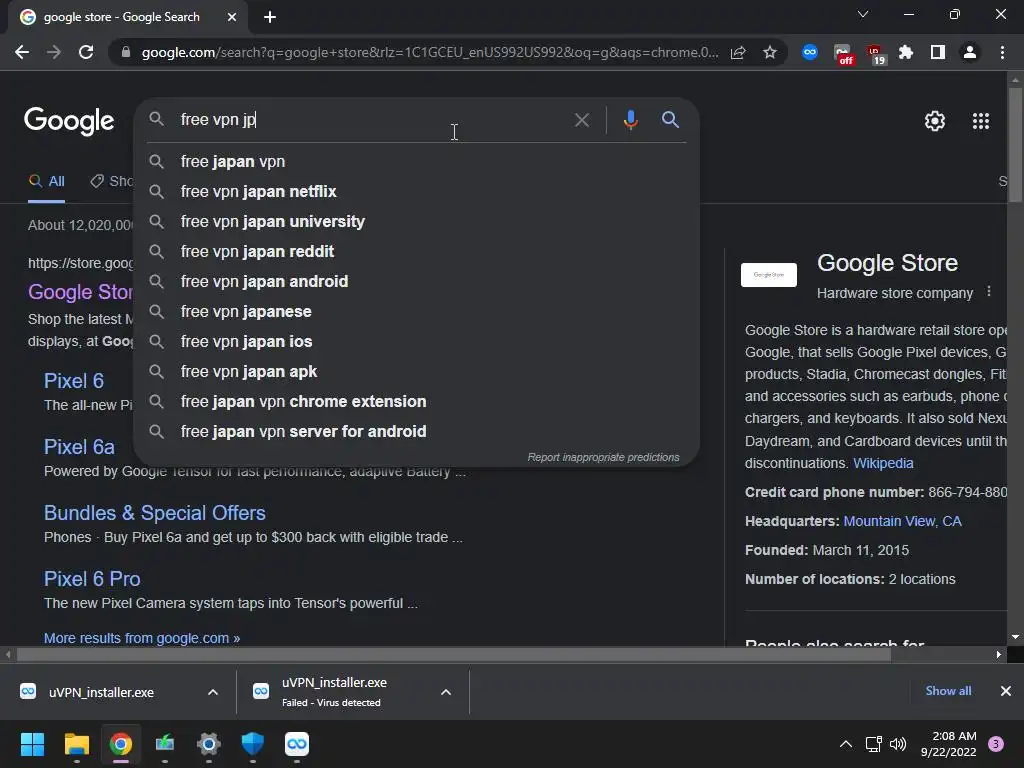Open the taskbar clock and date
Screen dimensions: 1024x768
coord(949,744)
